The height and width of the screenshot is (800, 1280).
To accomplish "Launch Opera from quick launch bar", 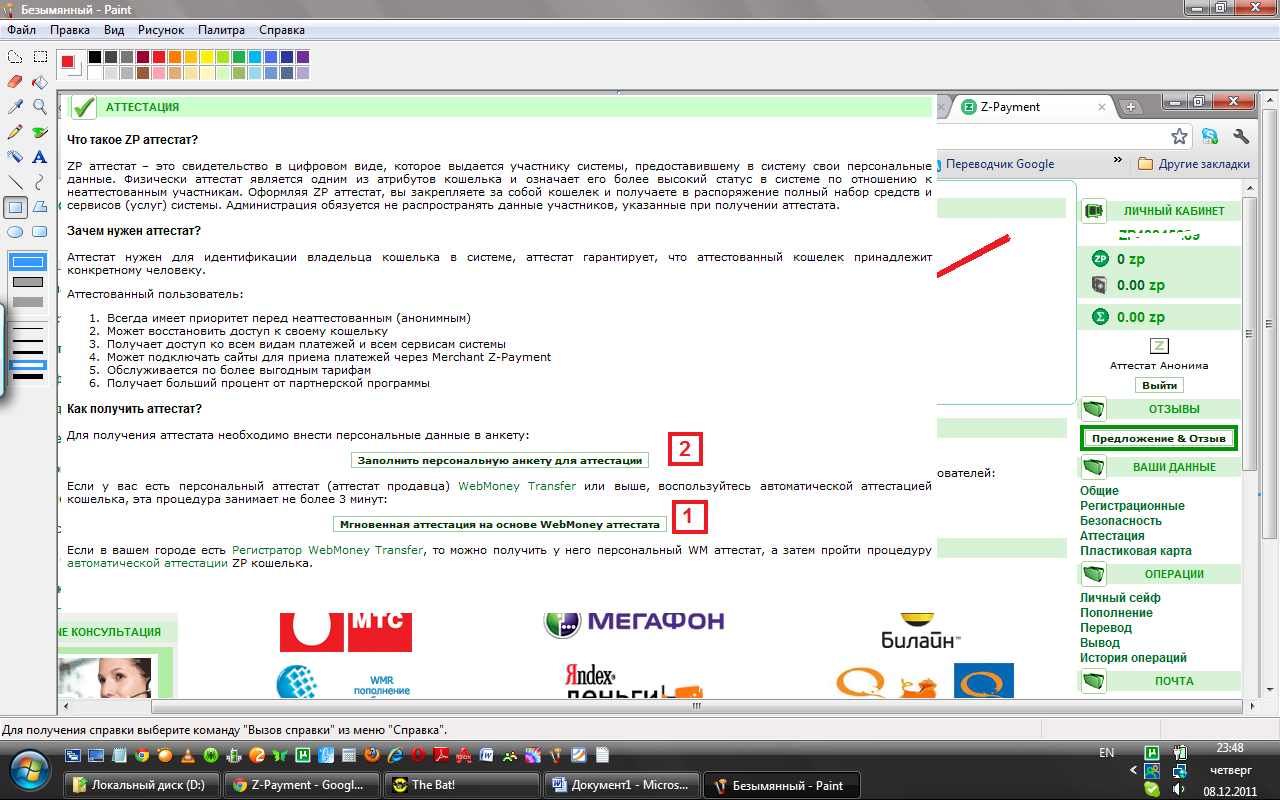I will tap(417, 755).
